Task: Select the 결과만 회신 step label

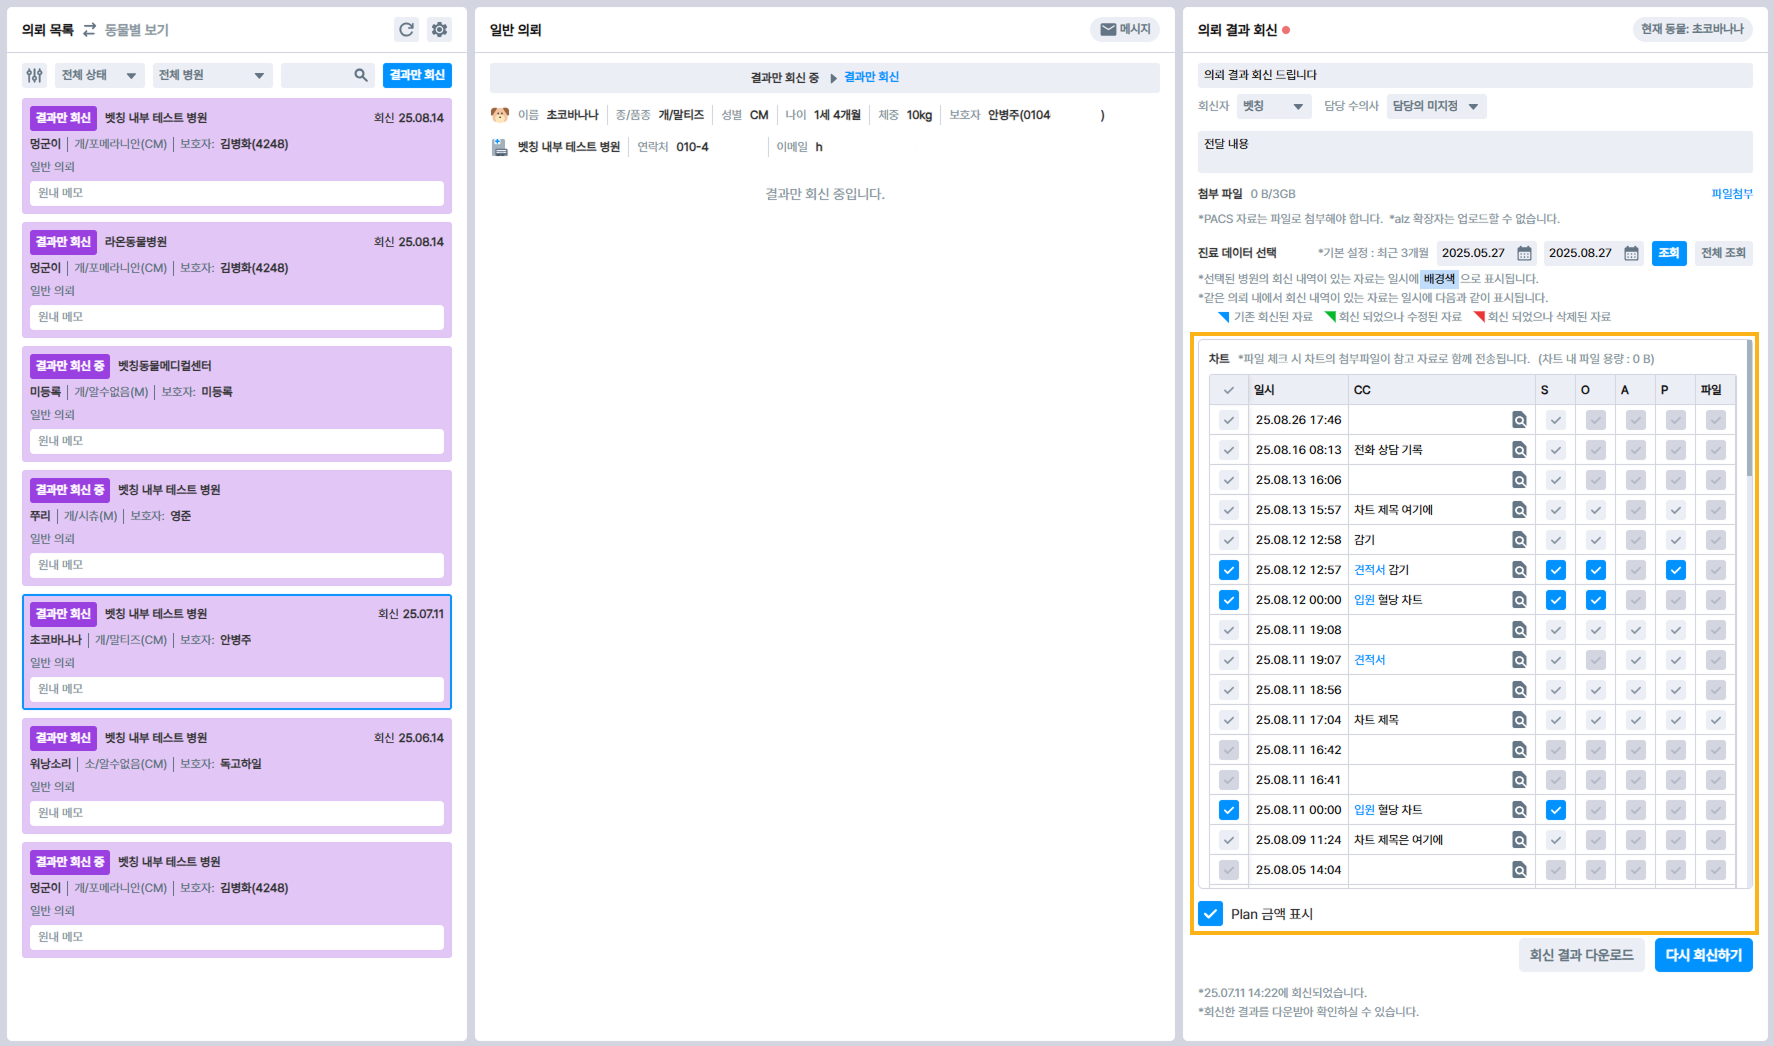Action: click(x=871, y=77)
